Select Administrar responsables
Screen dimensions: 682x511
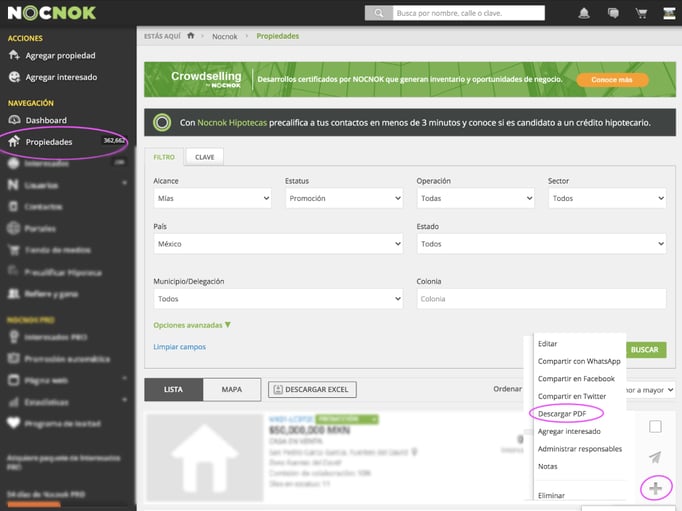click(580, 449)
